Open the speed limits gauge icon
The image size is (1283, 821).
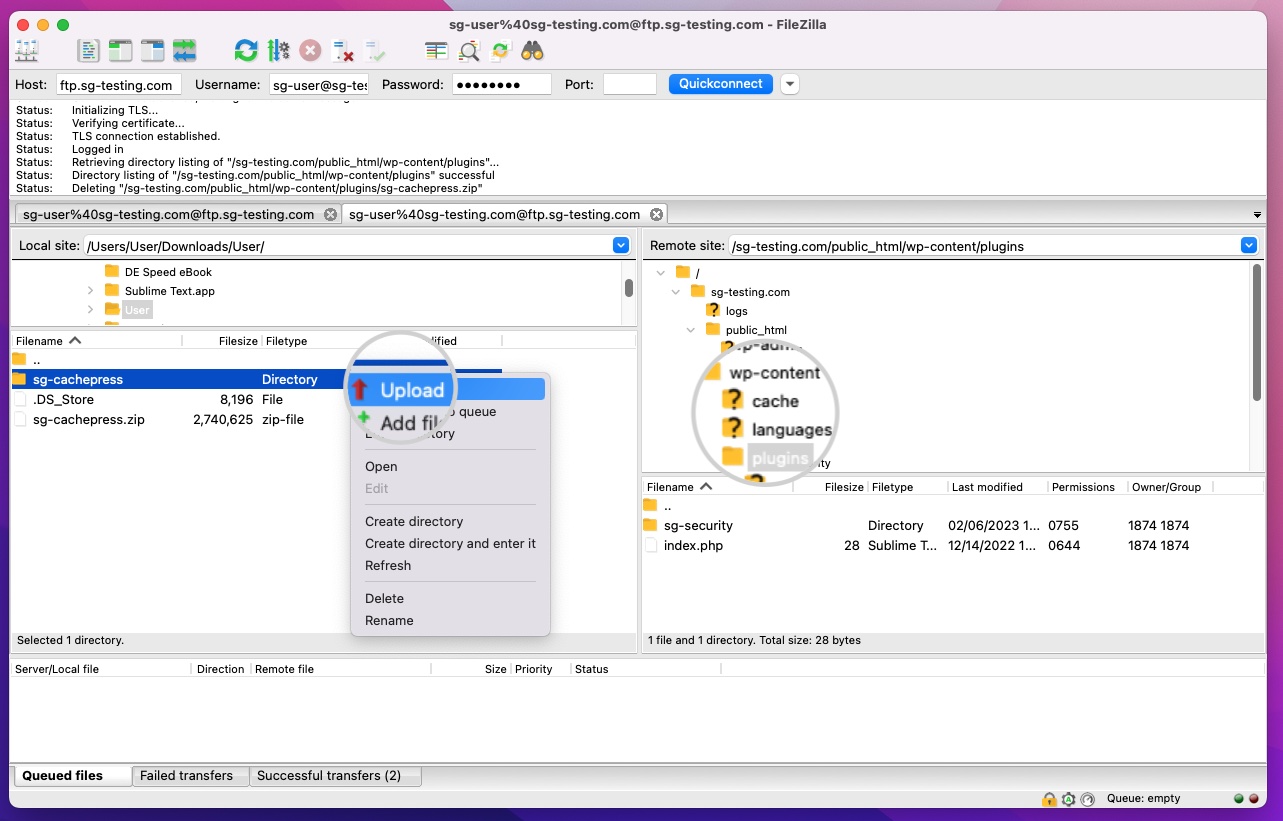(1088, 799)
